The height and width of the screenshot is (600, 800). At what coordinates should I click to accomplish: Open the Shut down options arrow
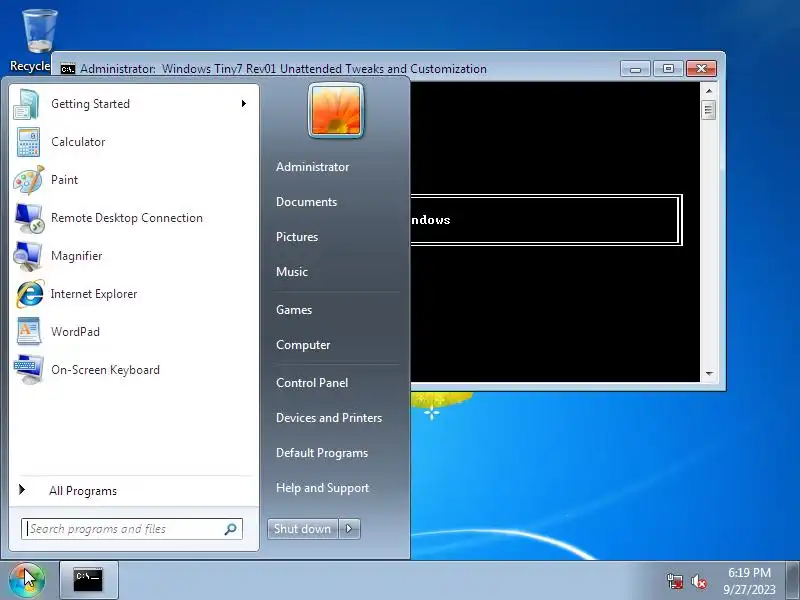349,529
